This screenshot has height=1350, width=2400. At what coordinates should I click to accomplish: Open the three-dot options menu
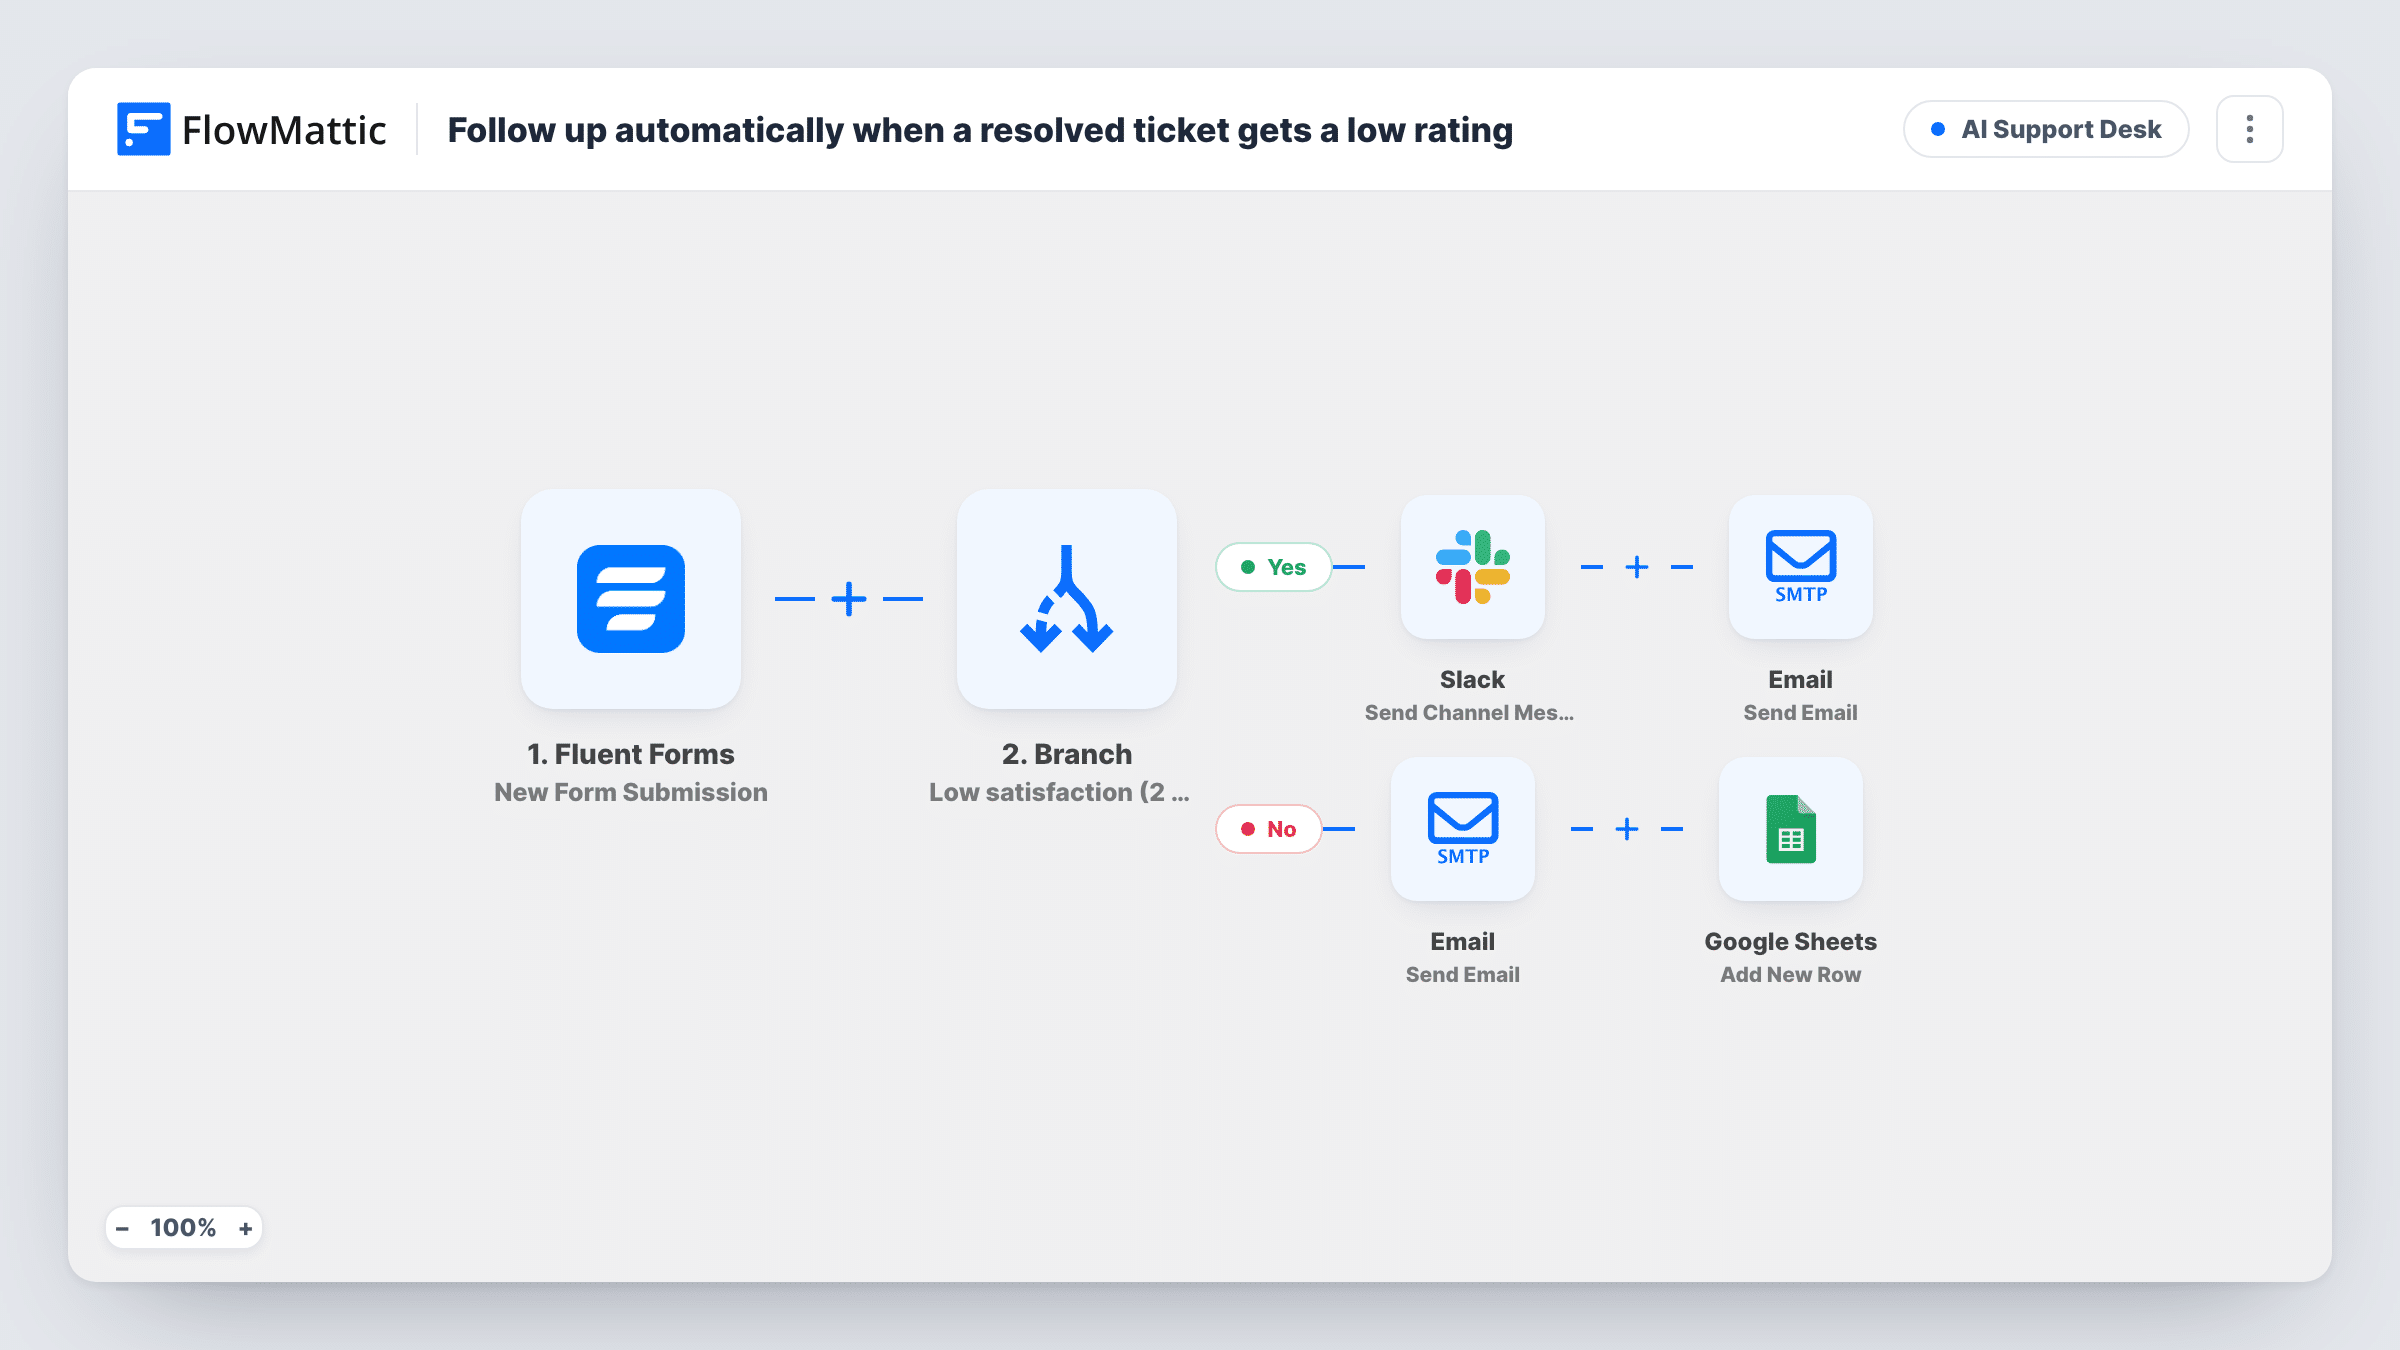pos(2249,129)
